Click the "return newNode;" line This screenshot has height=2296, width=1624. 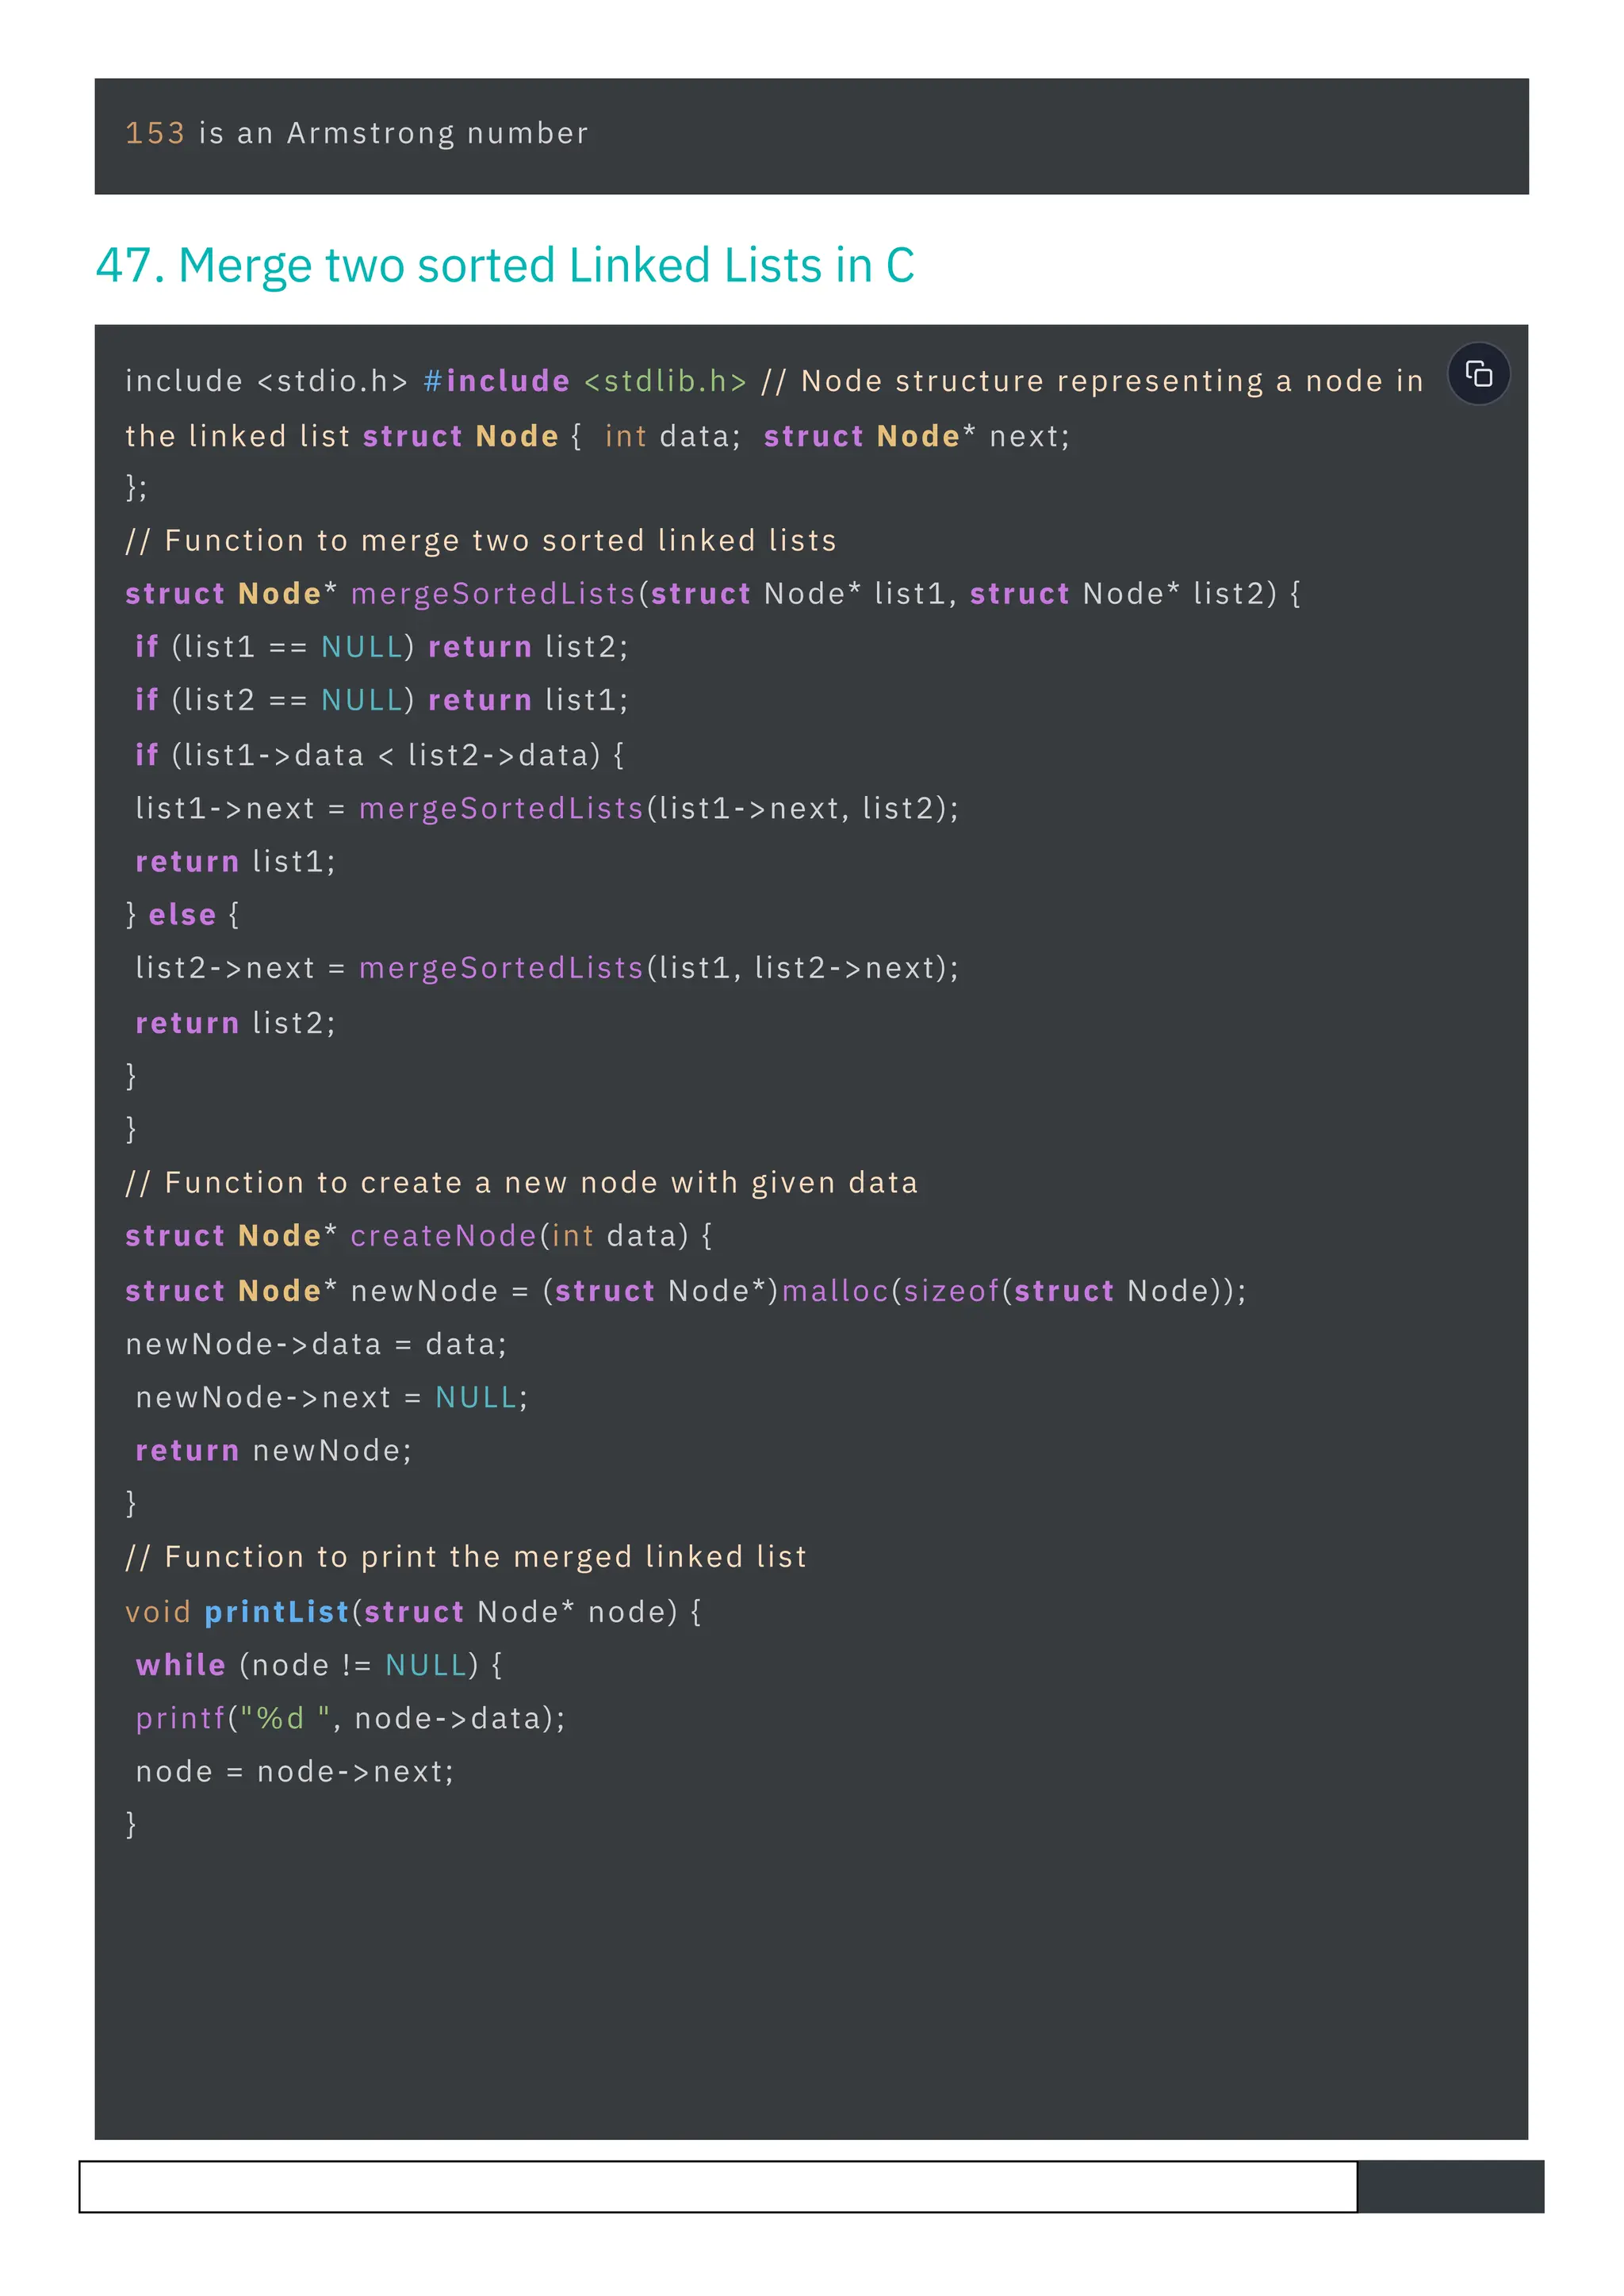(x=273, y=1450)
